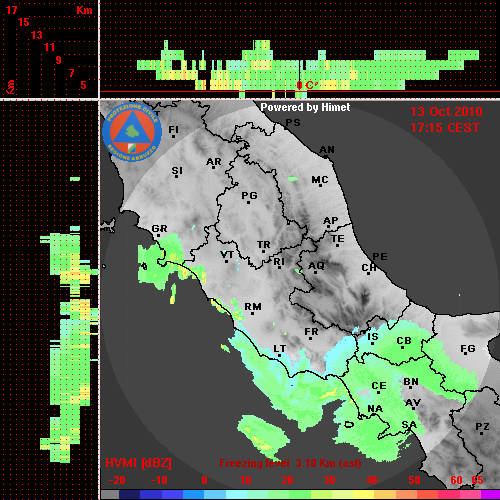Click the Protezione Civile Regione Abruzzo logo
This screenshot has height=500, width=500.
132,132
